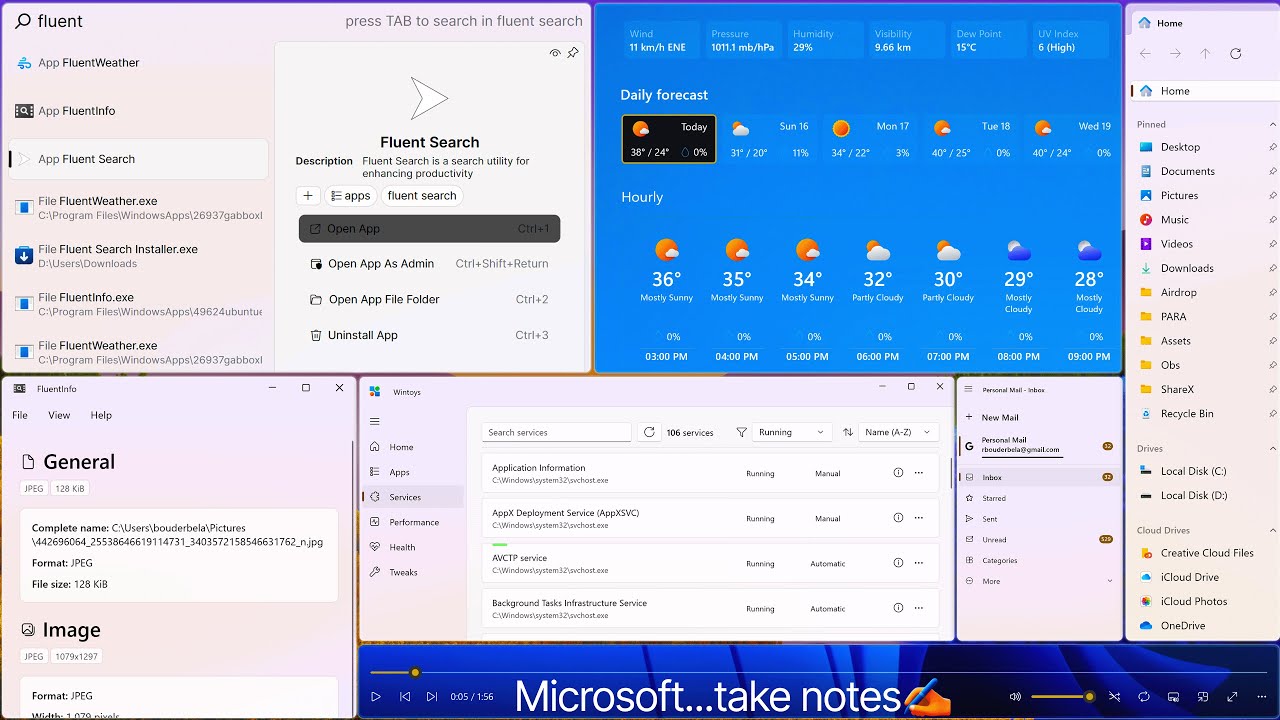Collapse the Drives section
Image resolution: width=1280 pixels, height=720 pixels.
1272,449
